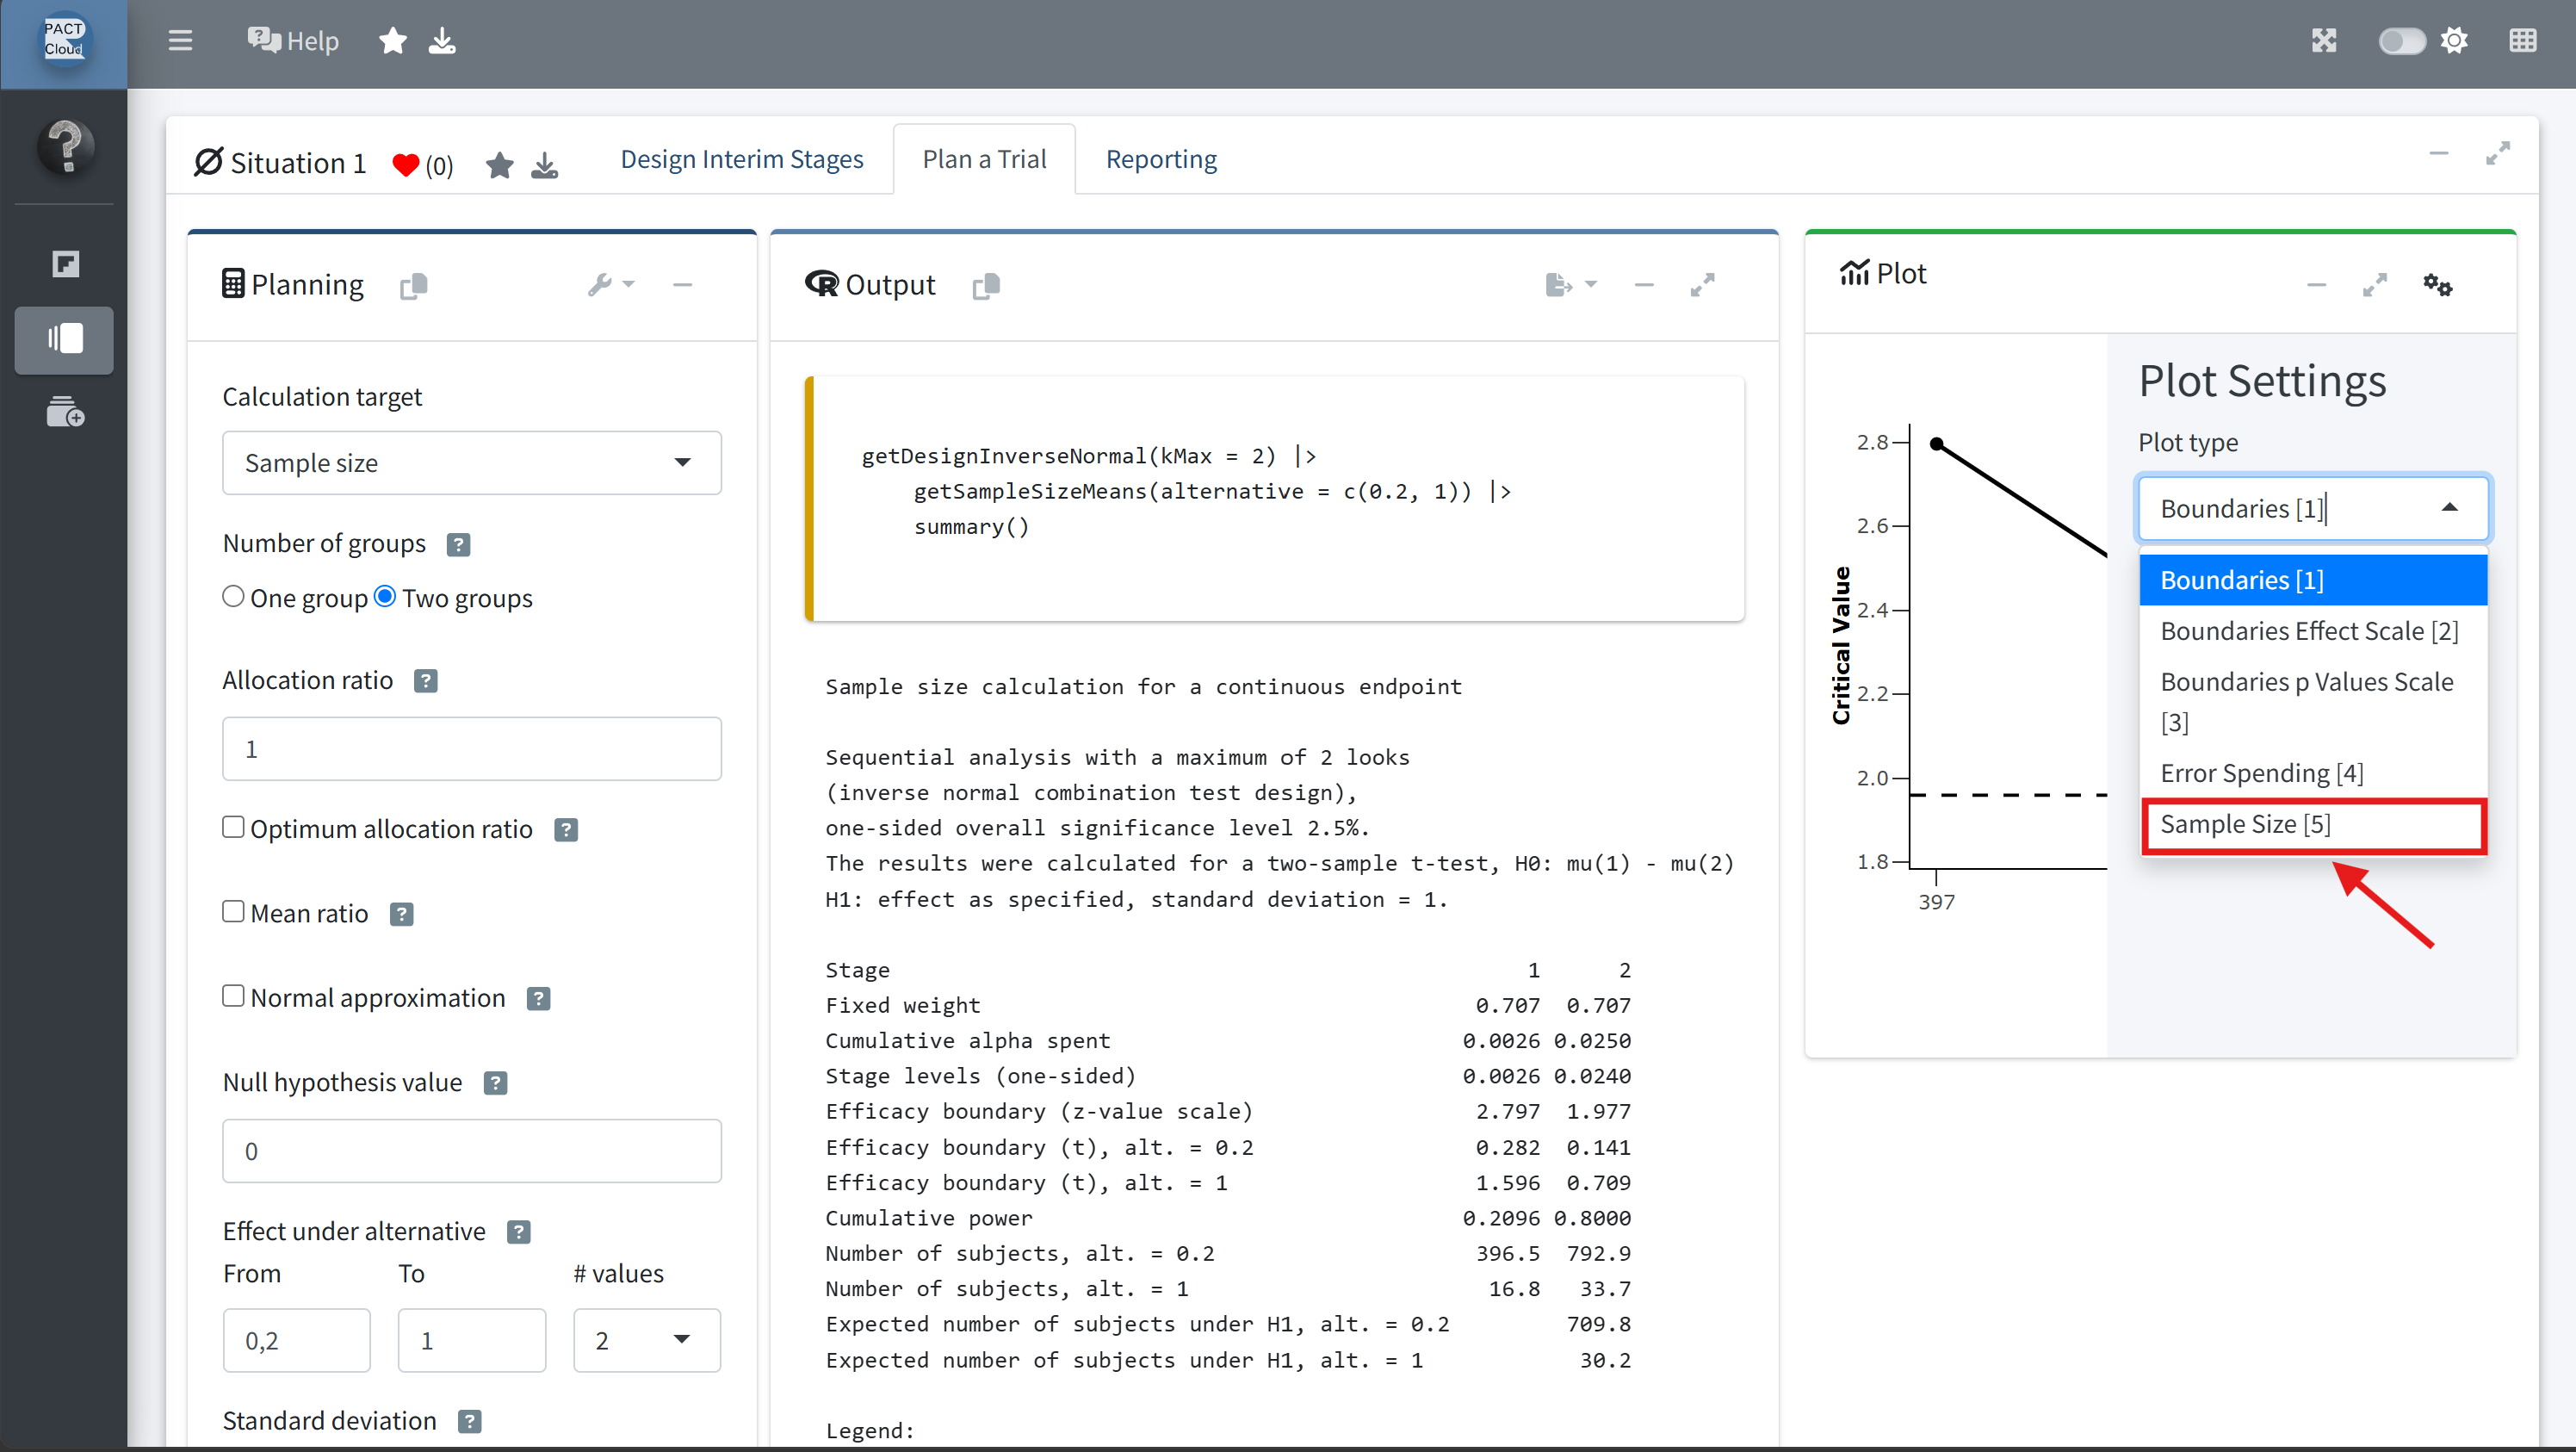Select the highlighted design panel sidebar icon
2576x1452 pixels.
pos(64,340)
